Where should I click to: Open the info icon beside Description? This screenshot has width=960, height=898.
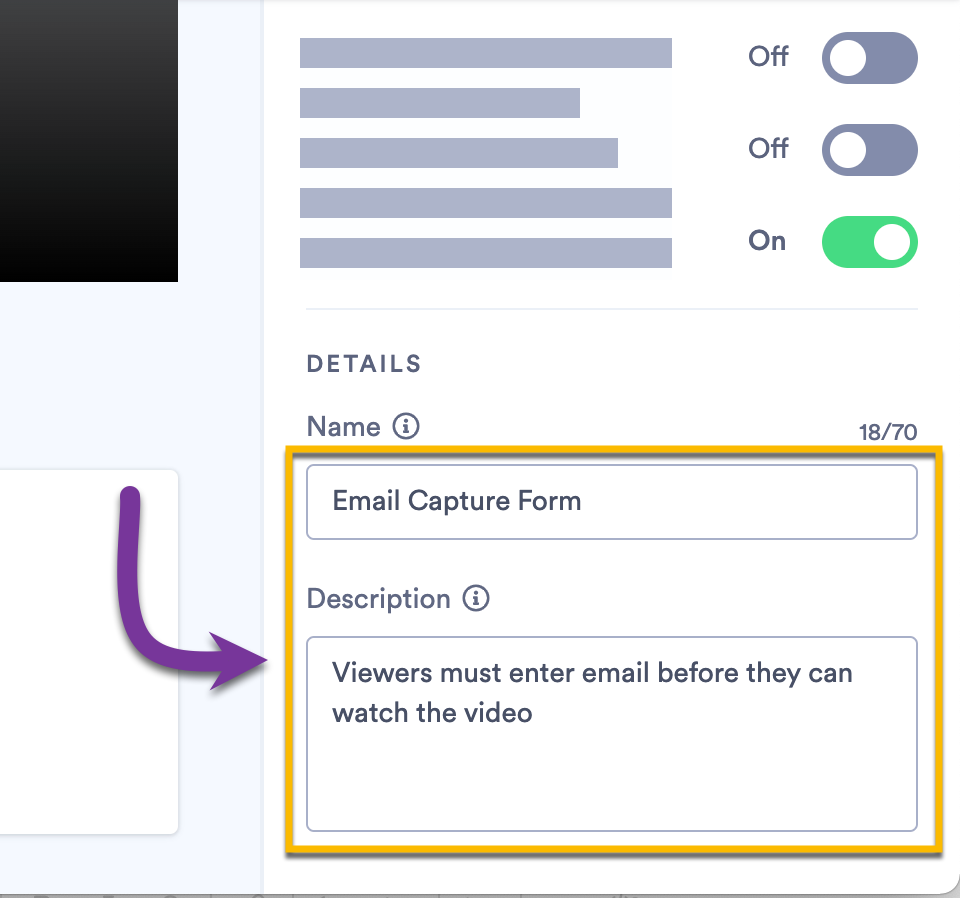(x=476, y=598)
